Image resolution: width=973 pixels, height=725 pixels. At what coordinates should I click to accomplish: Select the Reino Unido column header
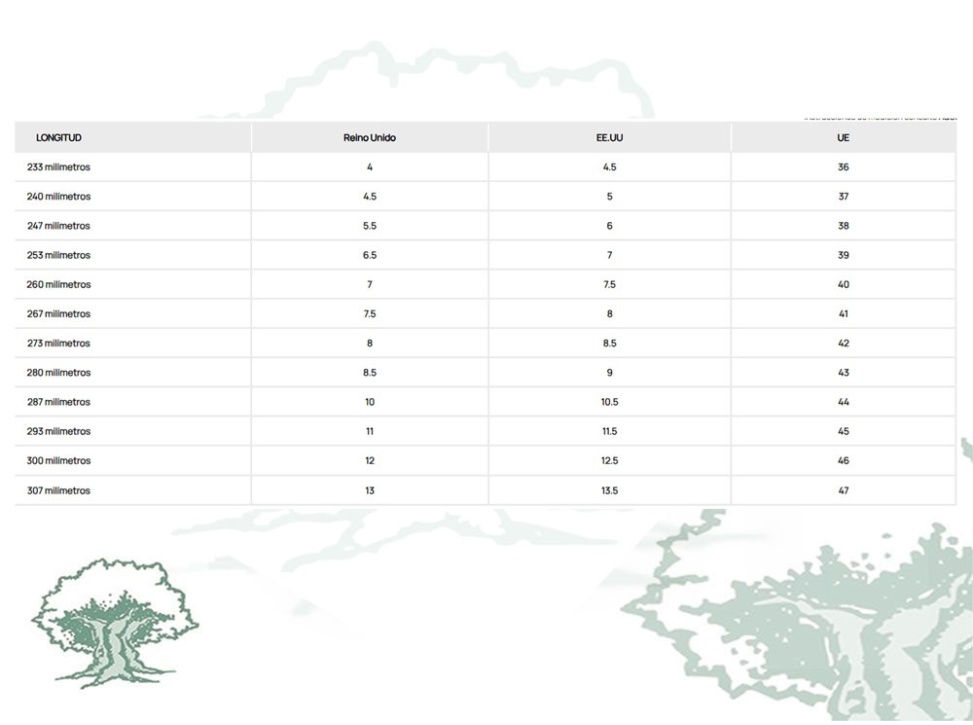pyautogui.click(x=370, y=138)
